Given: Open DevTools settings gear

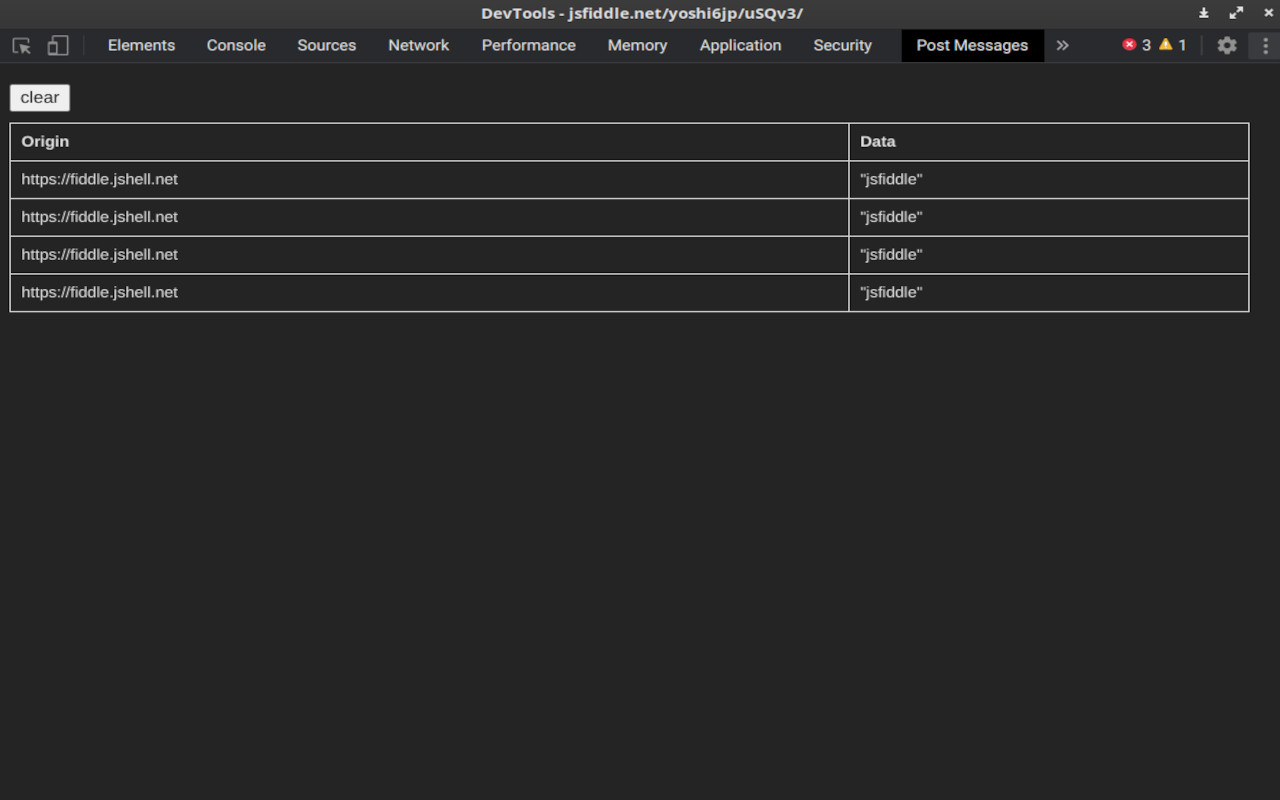Looking at the screenshot, I should click(1227, 45).
